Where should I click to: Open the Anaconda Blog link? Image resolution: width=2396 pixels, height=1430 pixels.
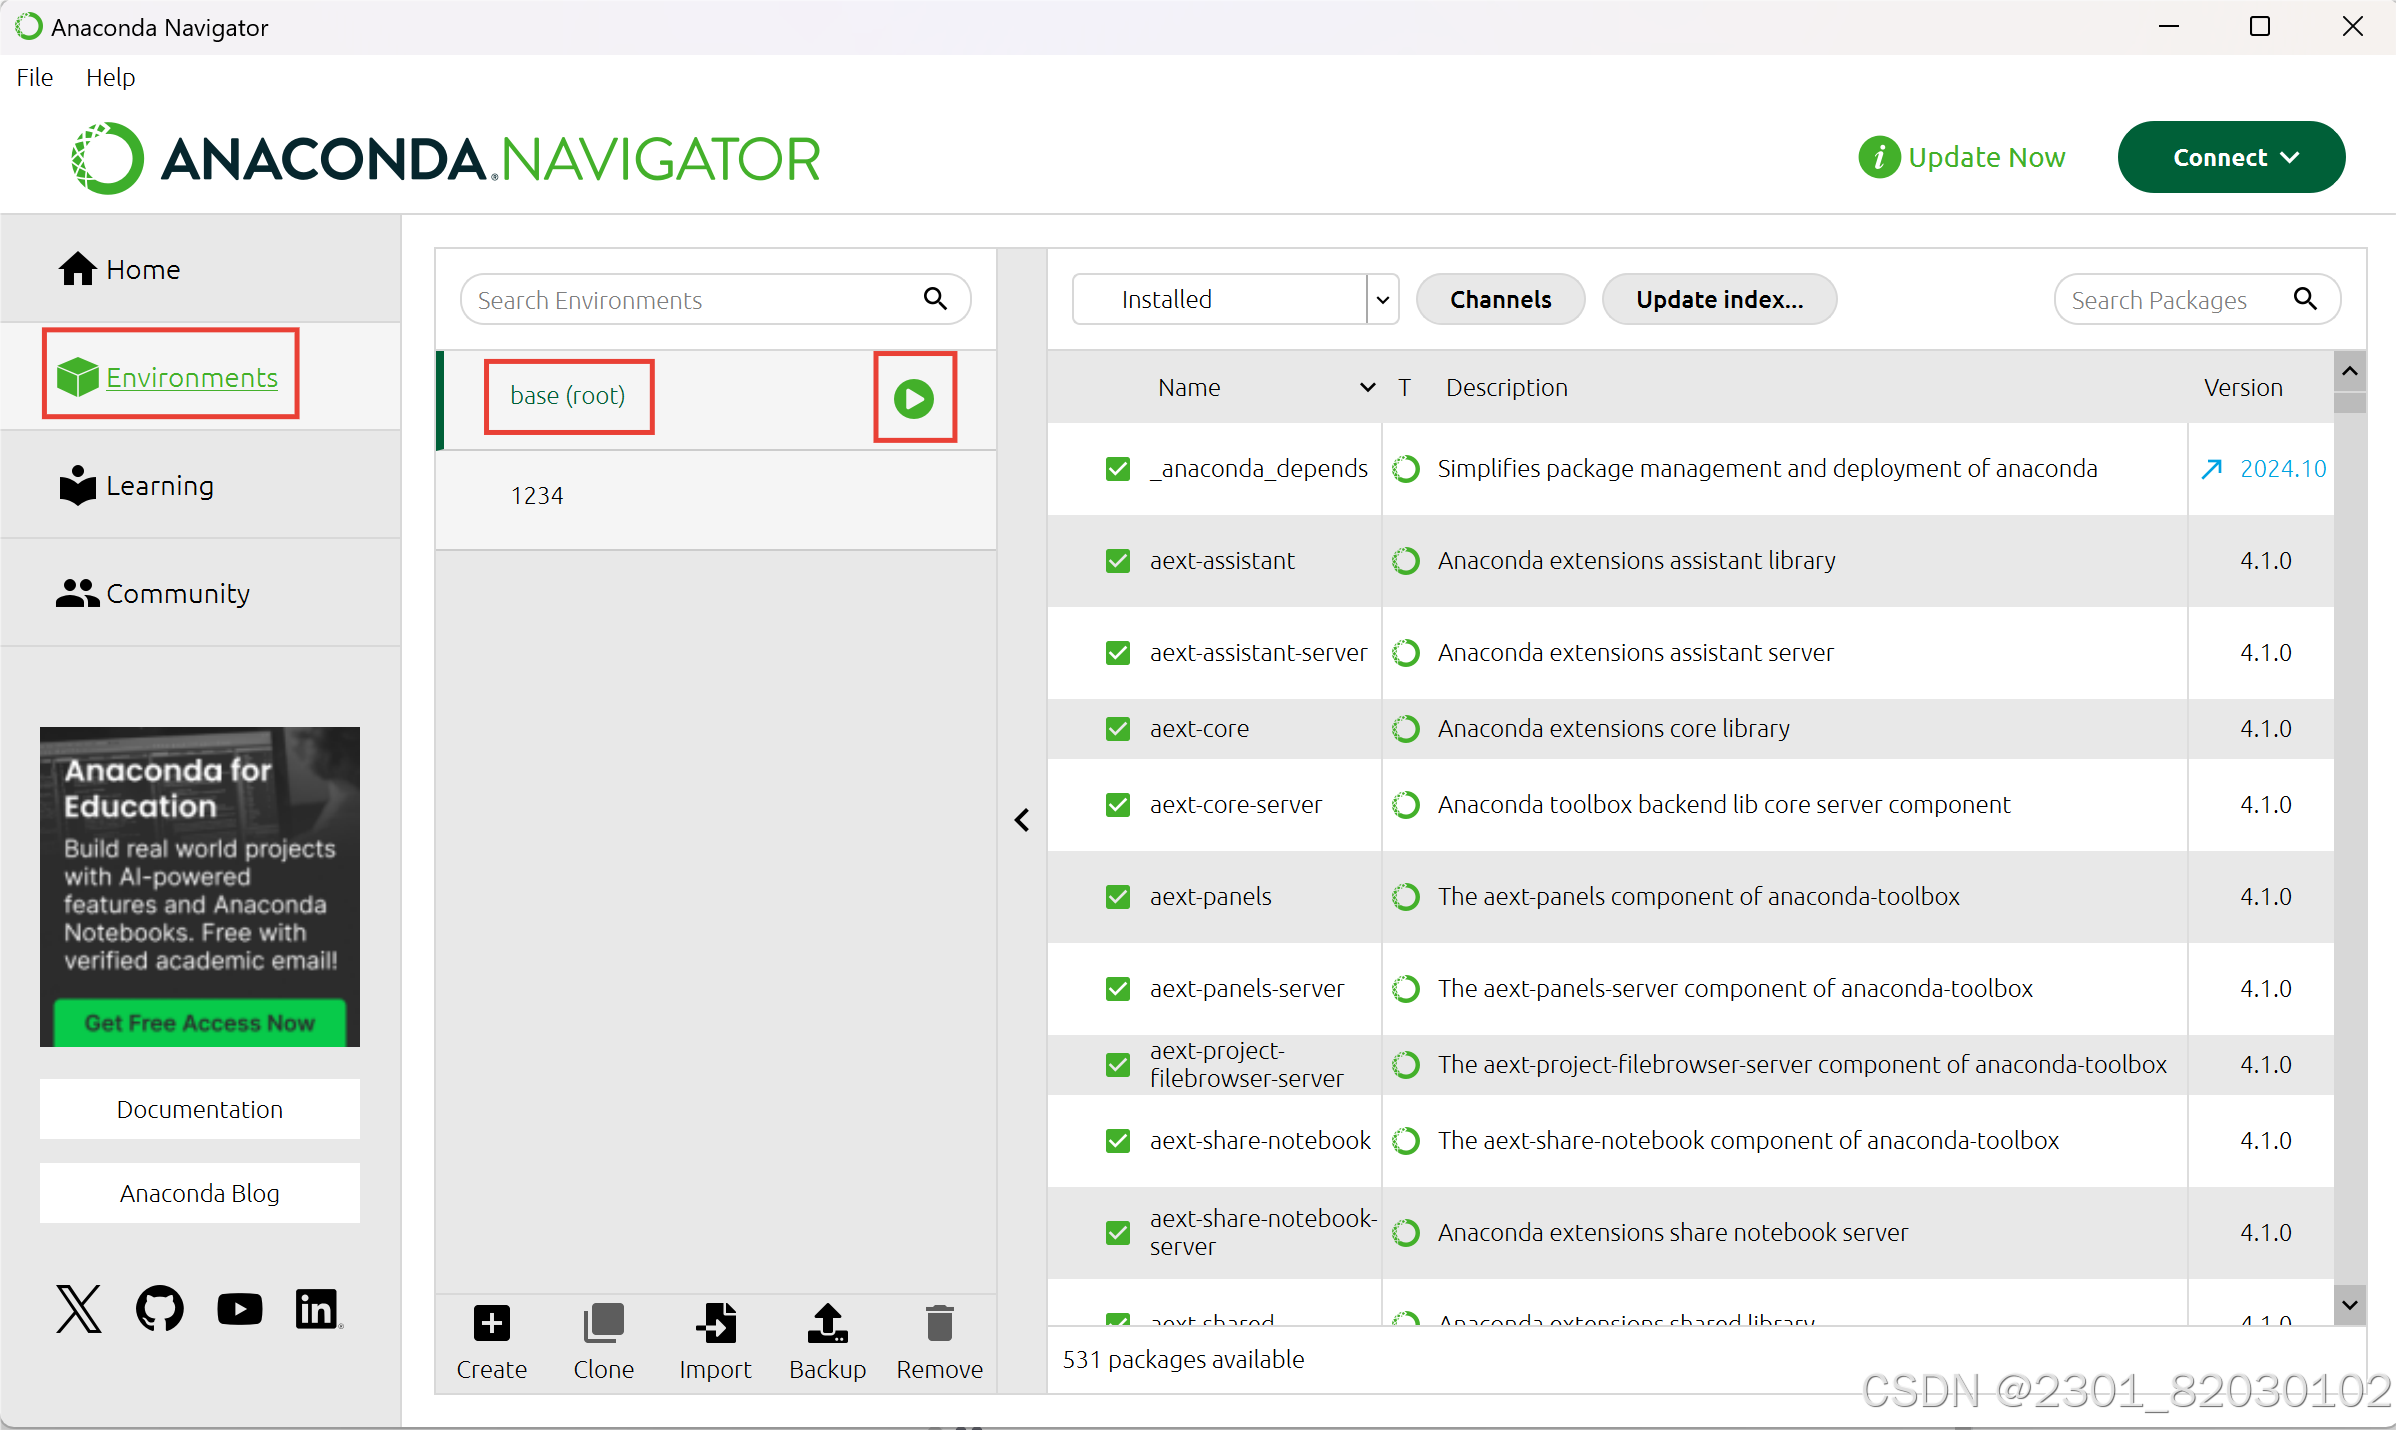click(x=200, y=1193)
